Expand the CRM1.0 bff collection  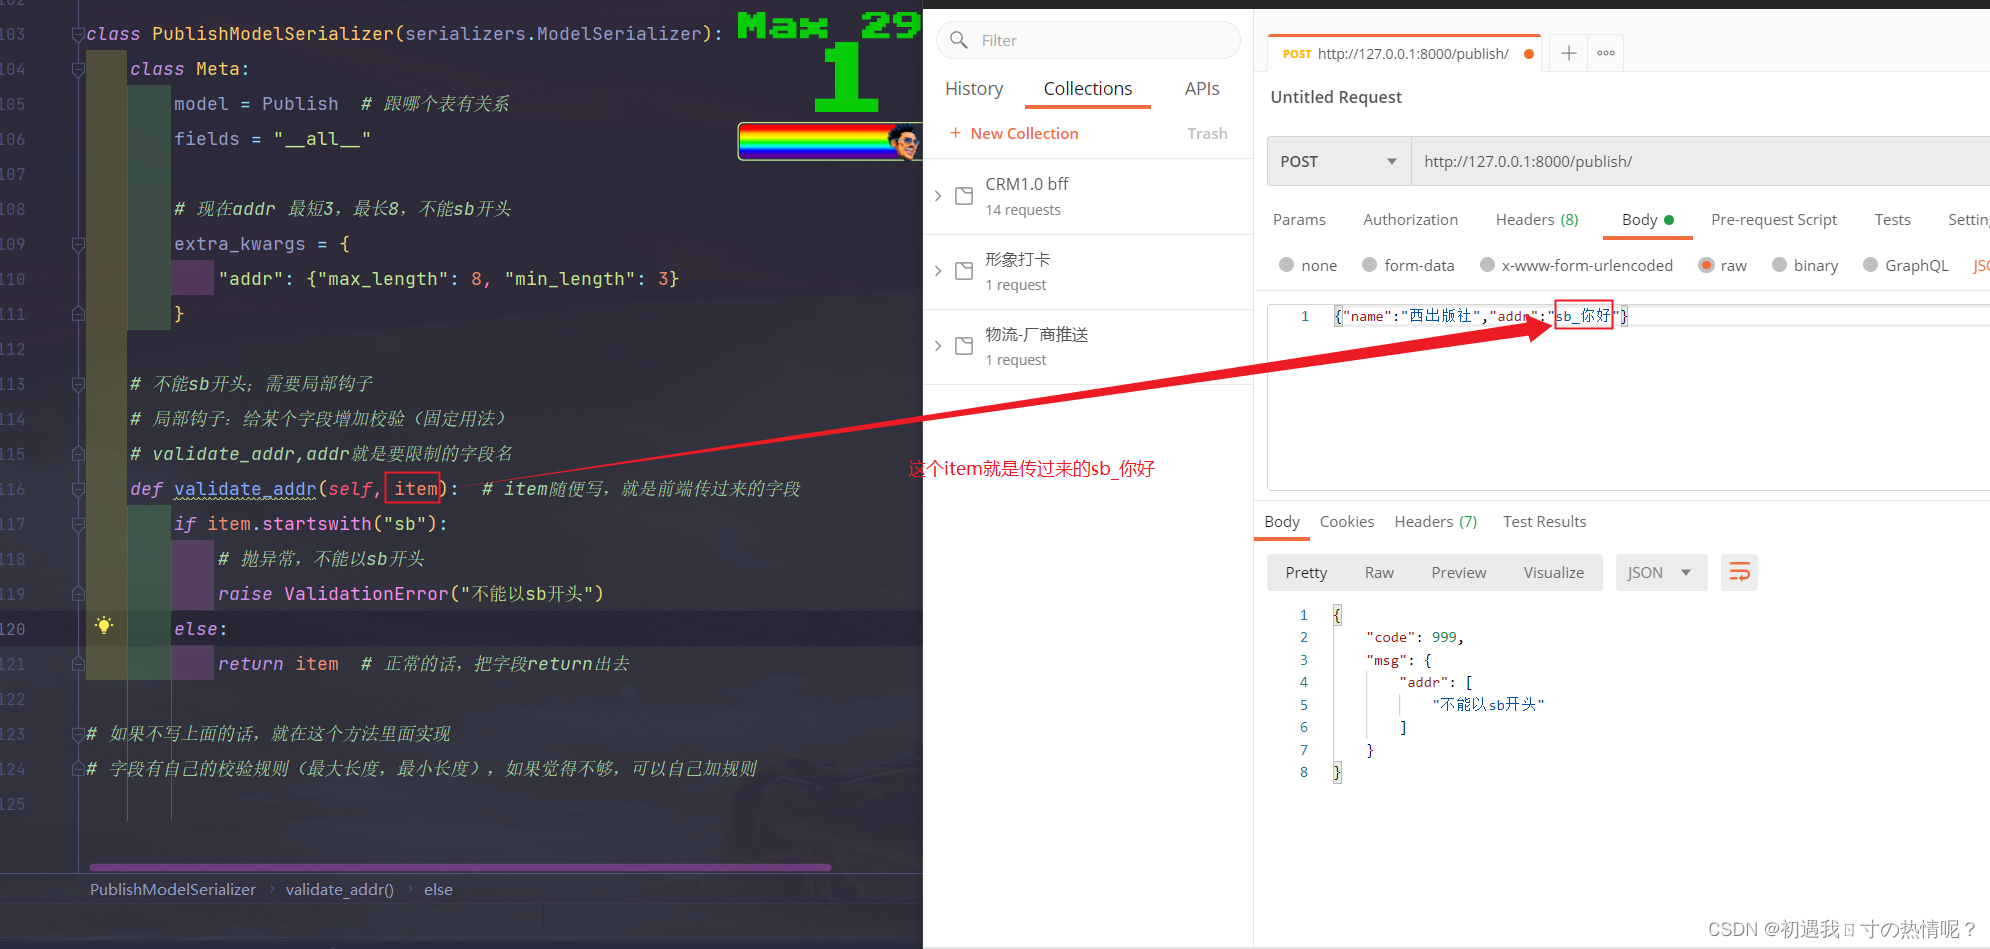937,195
